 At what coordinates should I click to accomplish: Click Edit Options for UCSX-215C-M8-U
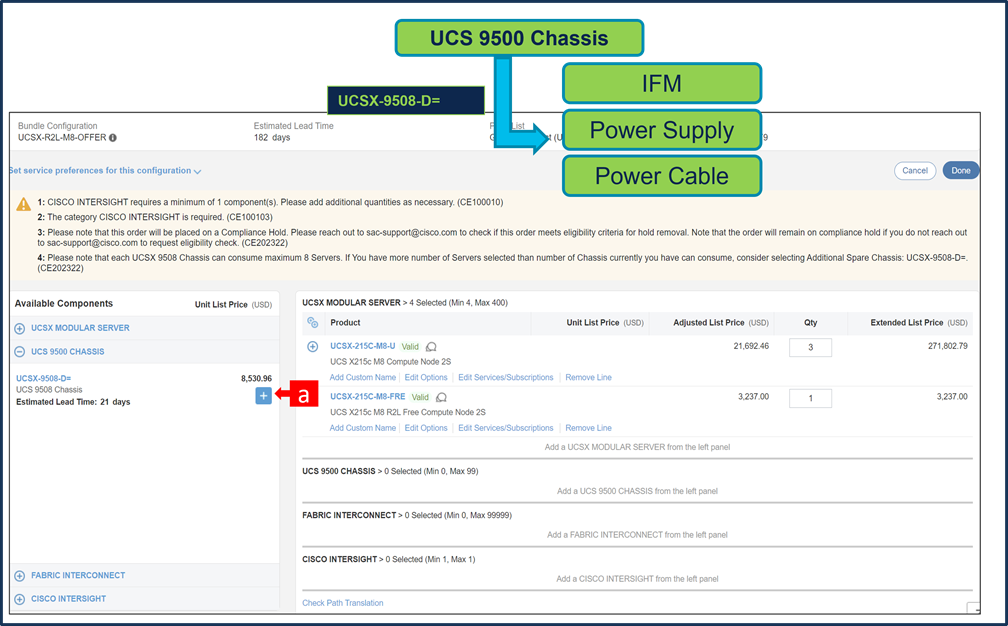tap(426, 377)
